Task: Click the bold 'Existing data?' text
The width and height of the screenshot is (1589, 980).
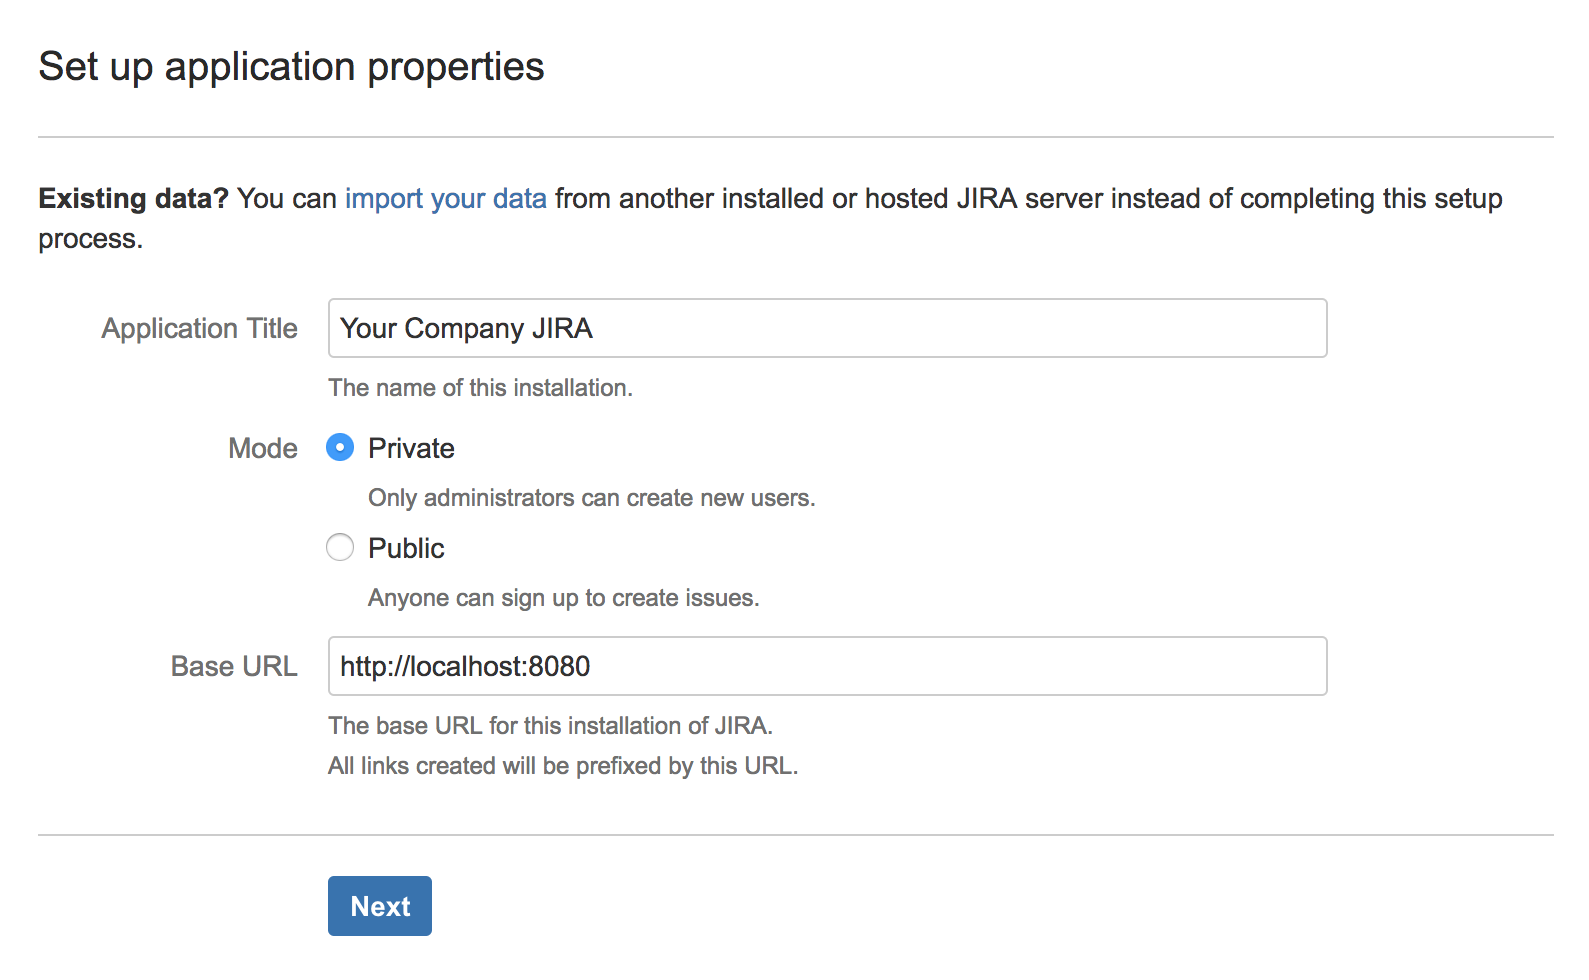Action: pos(133,198)
